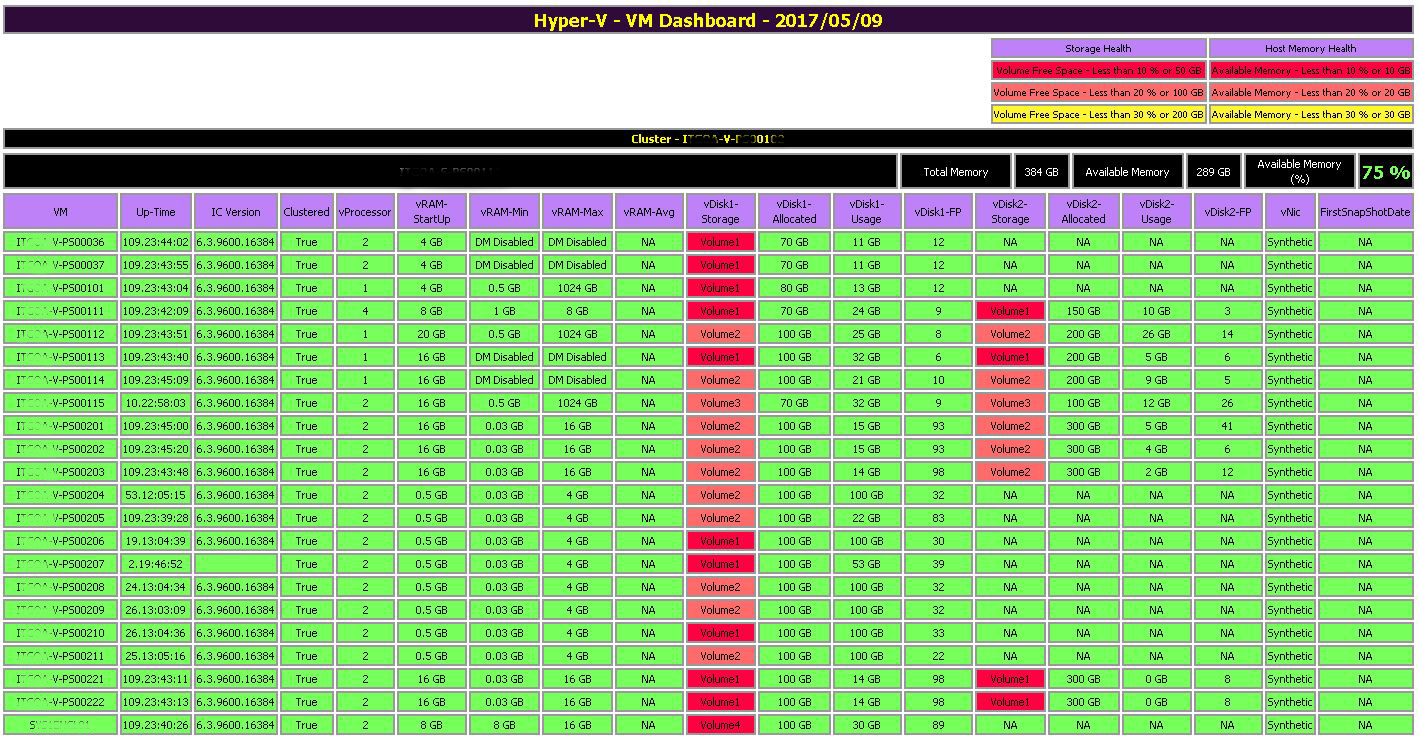The width and height of the screenshot is (1419, 737).
Task: Click yellow Volume Free Space less than 30% legend
Action: (1098, 114)
